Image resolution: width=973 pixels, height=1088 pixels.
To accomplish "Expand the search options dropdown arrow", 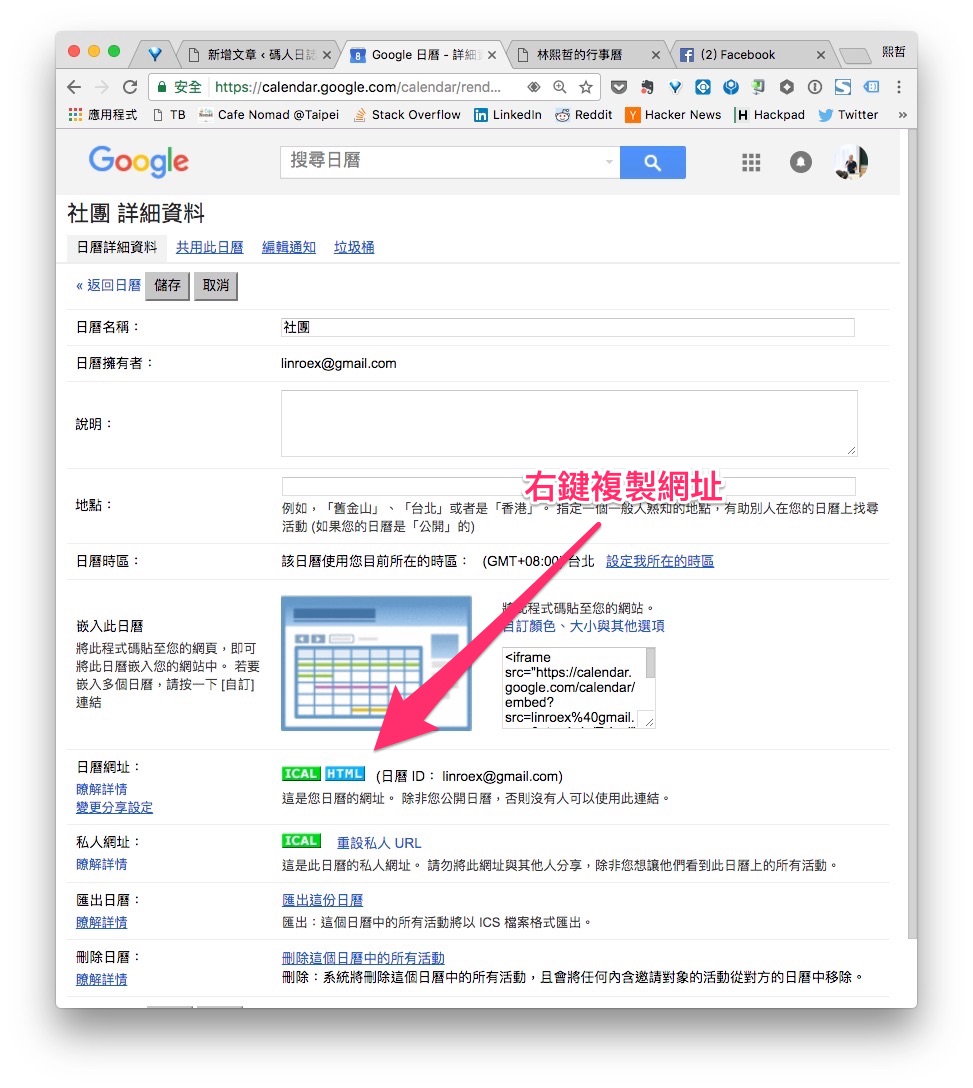I will (609, 162).
